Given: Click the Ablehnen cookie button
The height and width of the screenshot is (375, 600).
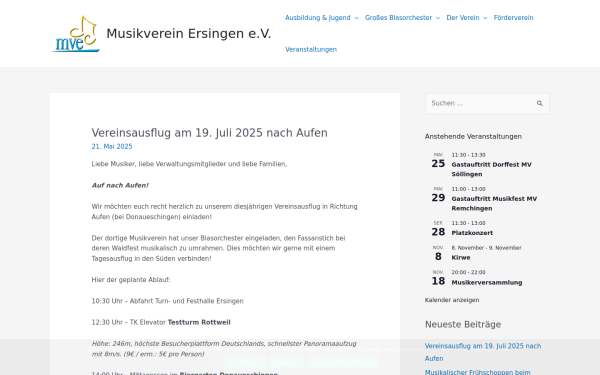Looking at the screenshot, I should tap(287, 362).
